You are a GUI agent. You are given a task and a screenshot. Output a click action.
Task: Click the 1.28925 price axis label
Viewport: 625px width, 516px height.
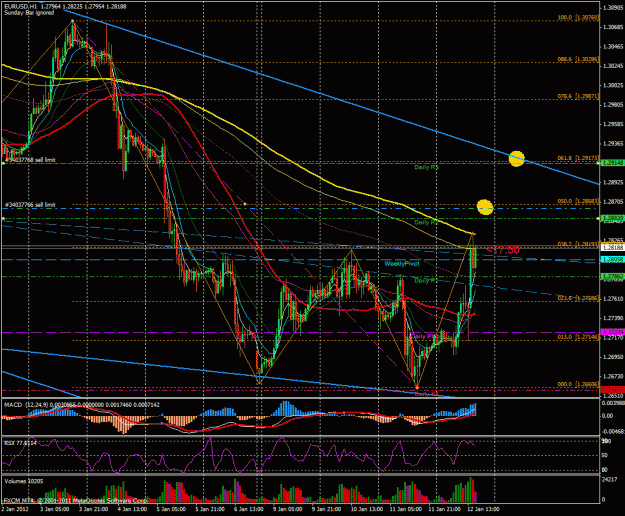pos(613,182)
